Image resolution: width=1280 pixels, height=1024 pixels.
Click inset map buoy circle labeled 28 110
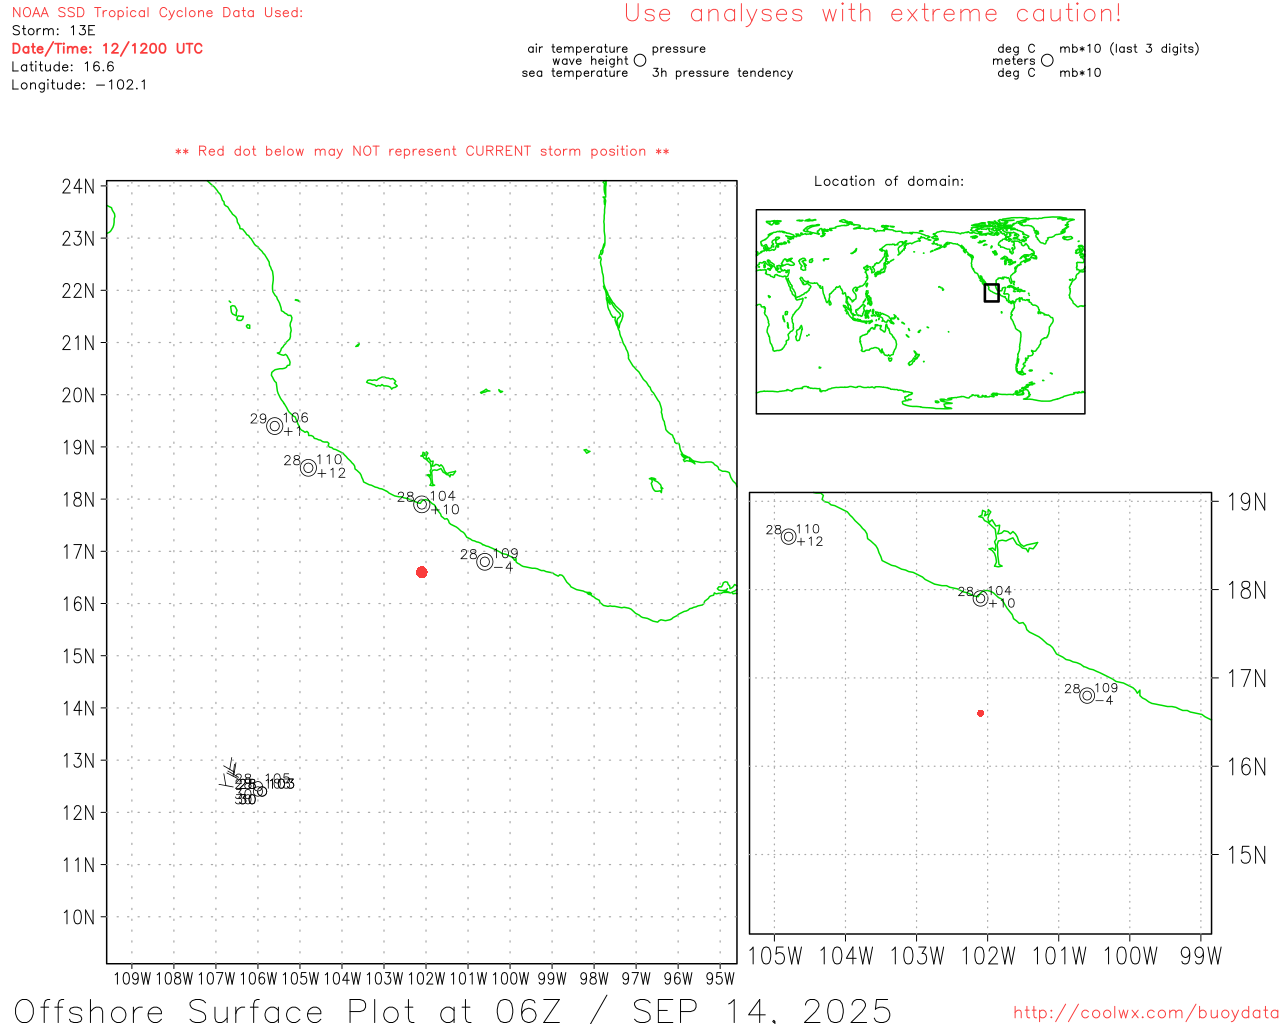click(788, 537)
